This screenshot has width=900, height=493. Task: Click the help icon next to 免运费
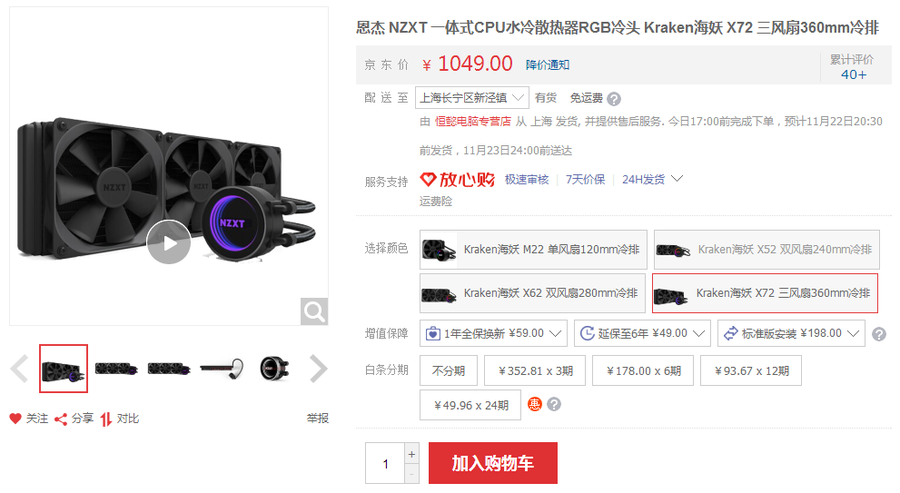point(614,99)
